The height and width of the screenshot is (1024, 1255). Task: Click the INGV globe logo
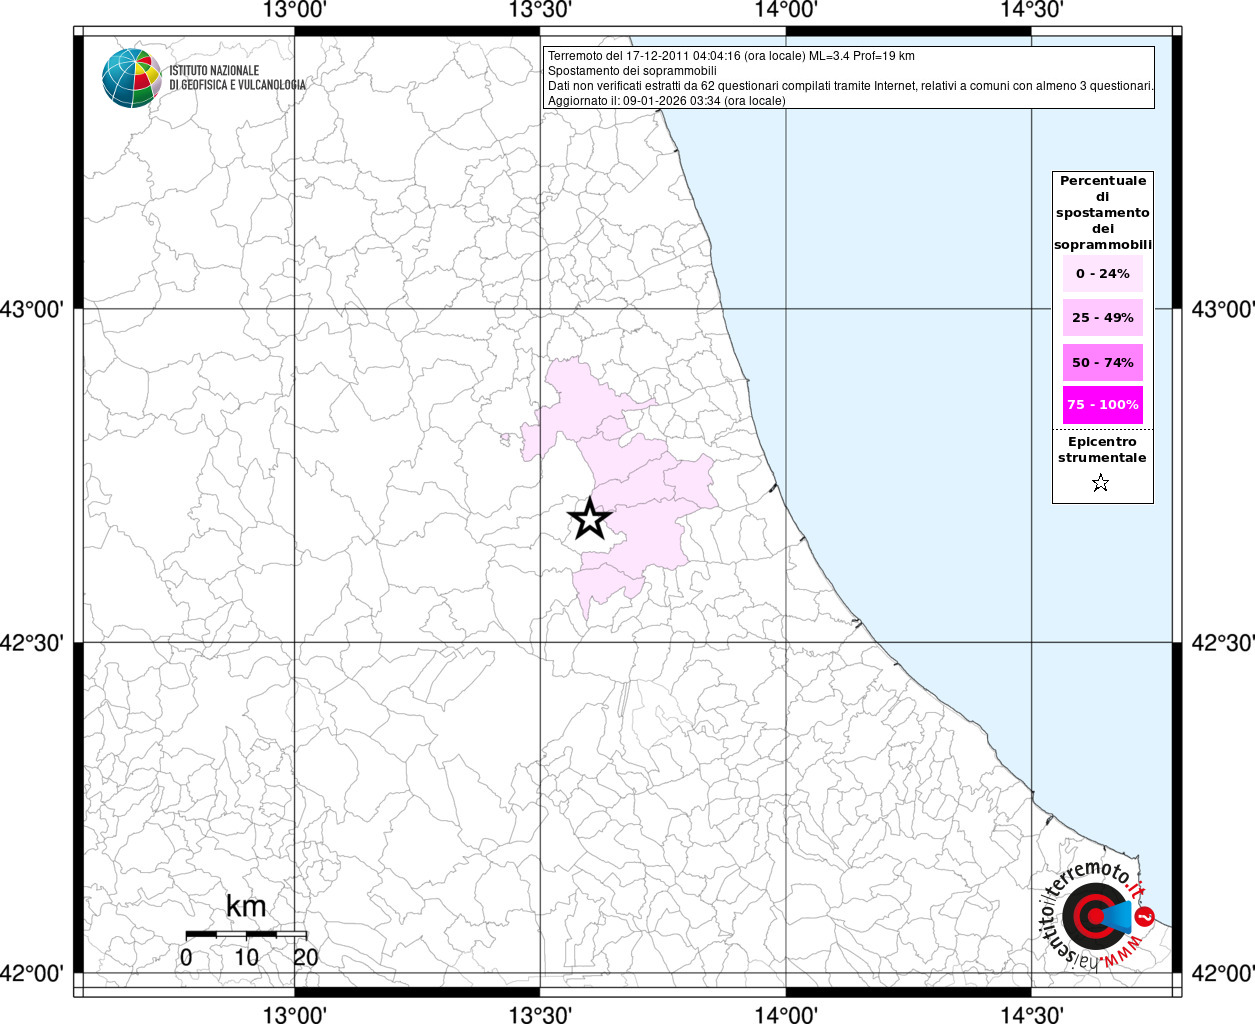[x=131, y=78]
